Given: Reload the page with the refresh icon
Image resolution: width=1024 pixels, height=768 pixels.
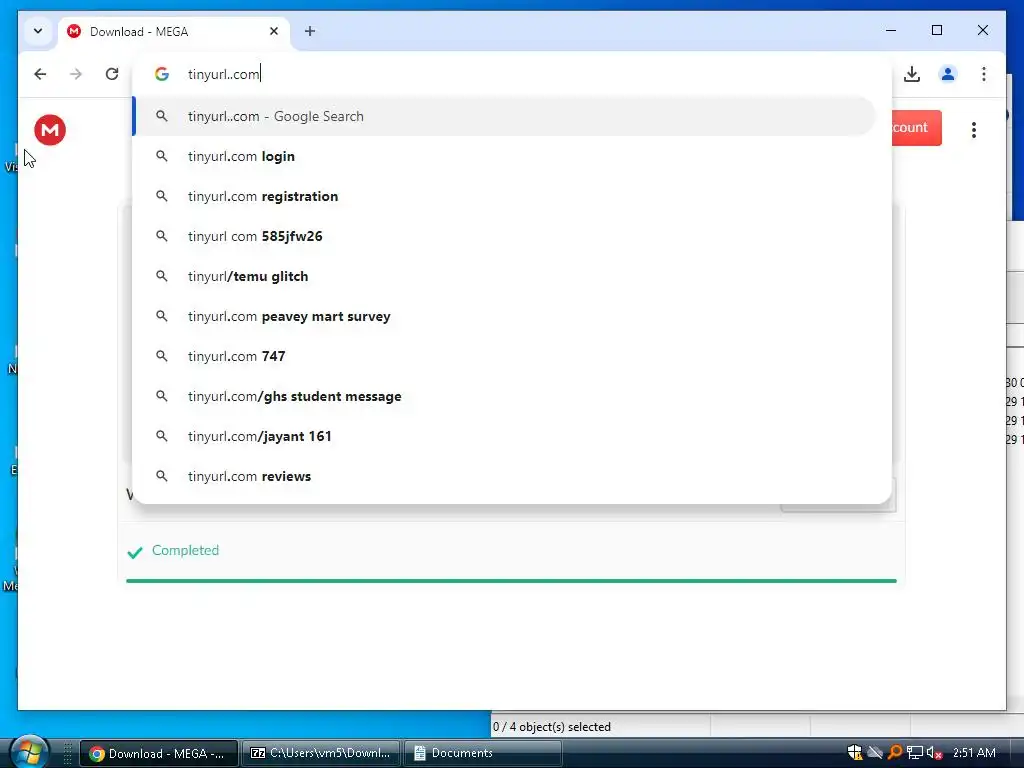Looking at the screenshot, I should [x=112, y=74].
